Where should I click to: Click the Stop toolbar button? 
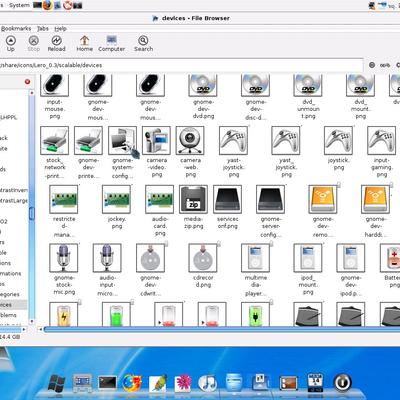click(x=33, y=44)
